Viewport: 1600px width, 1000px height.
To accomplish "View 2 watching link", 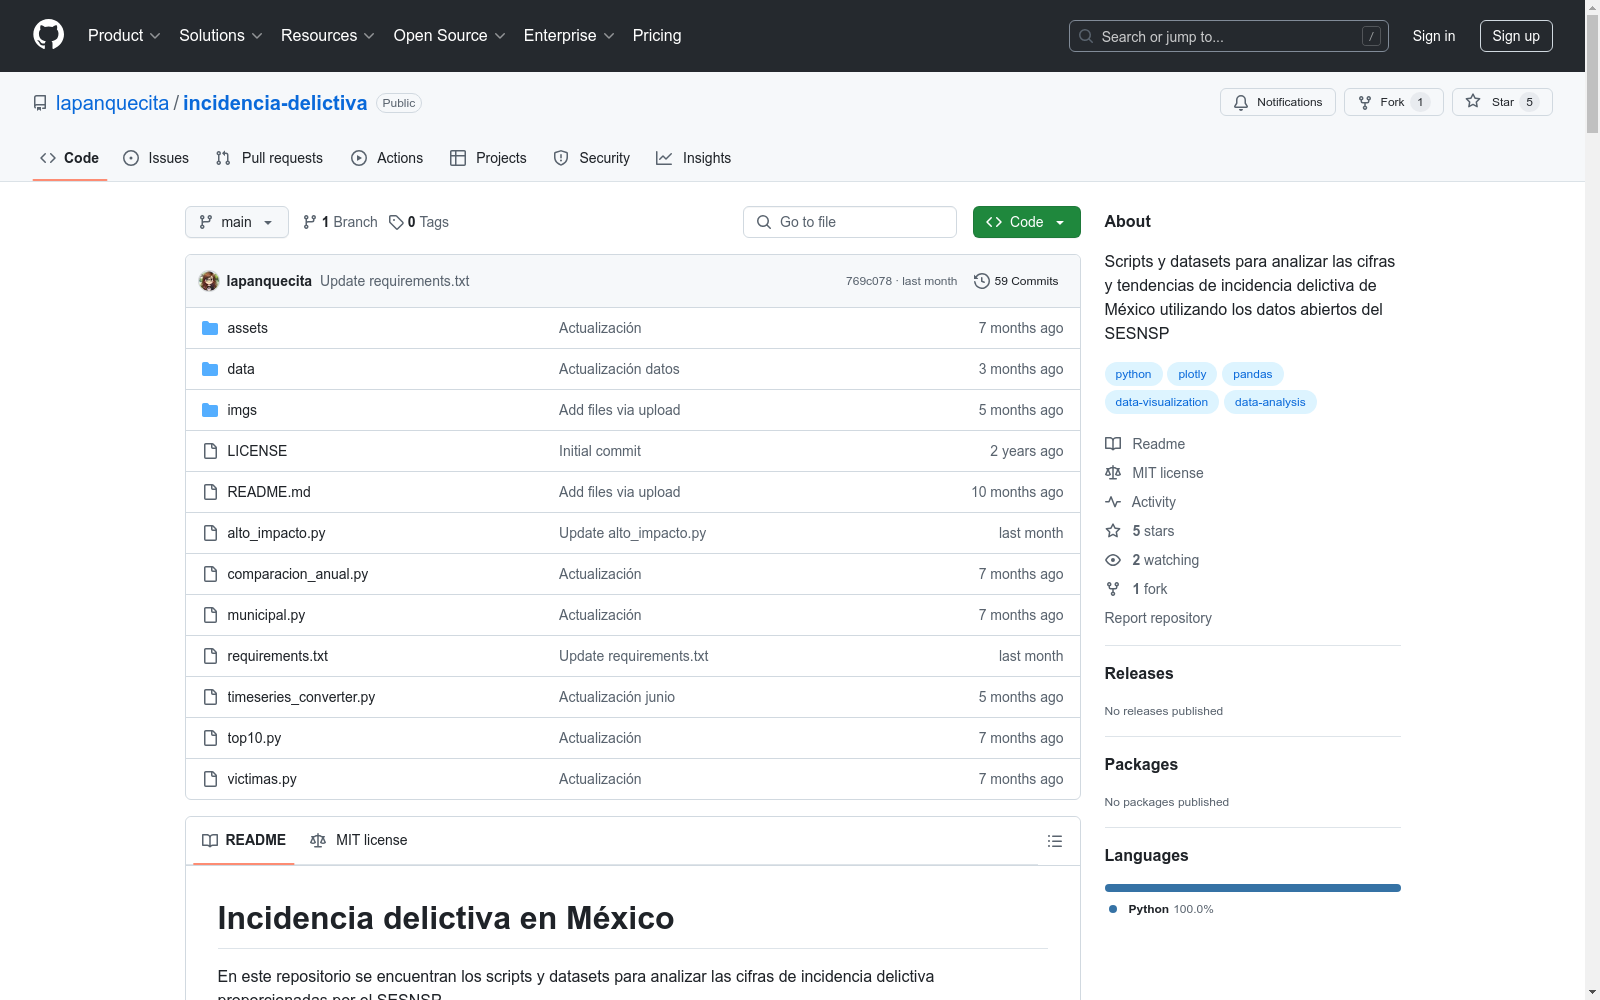I will 1152,560.
